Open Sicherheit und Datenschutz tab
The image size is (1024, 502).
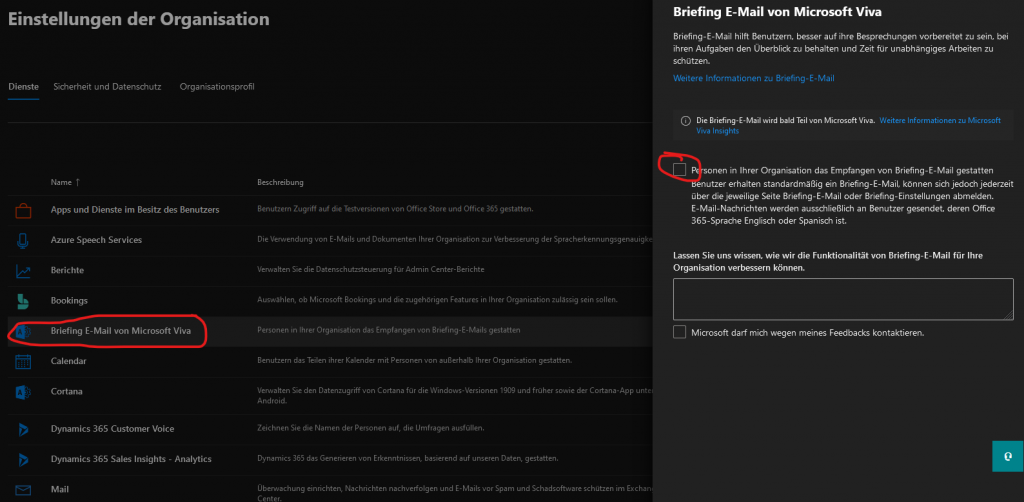[x=108, y=87]
